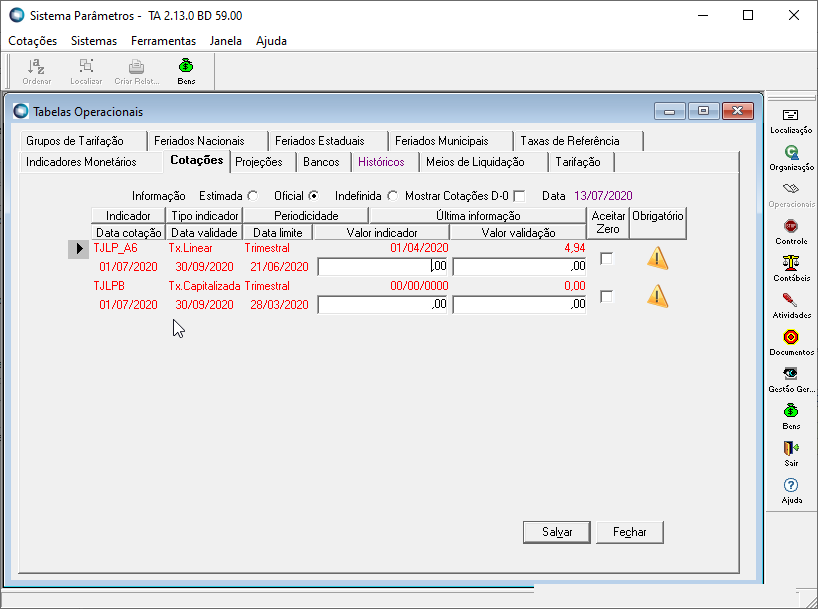The height and width of the screenshot is (609, 818).
Task: Click the 21/06/2020 data limite cell
Action: tap(279, 267)
